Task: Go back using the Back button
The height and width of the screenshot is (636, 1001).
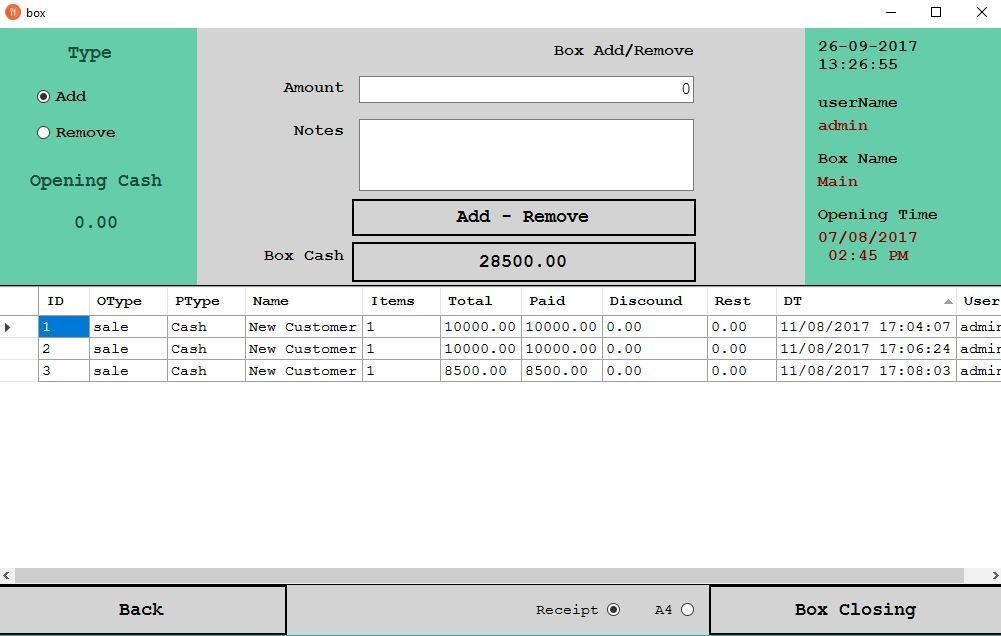Action: pos(142,610)
